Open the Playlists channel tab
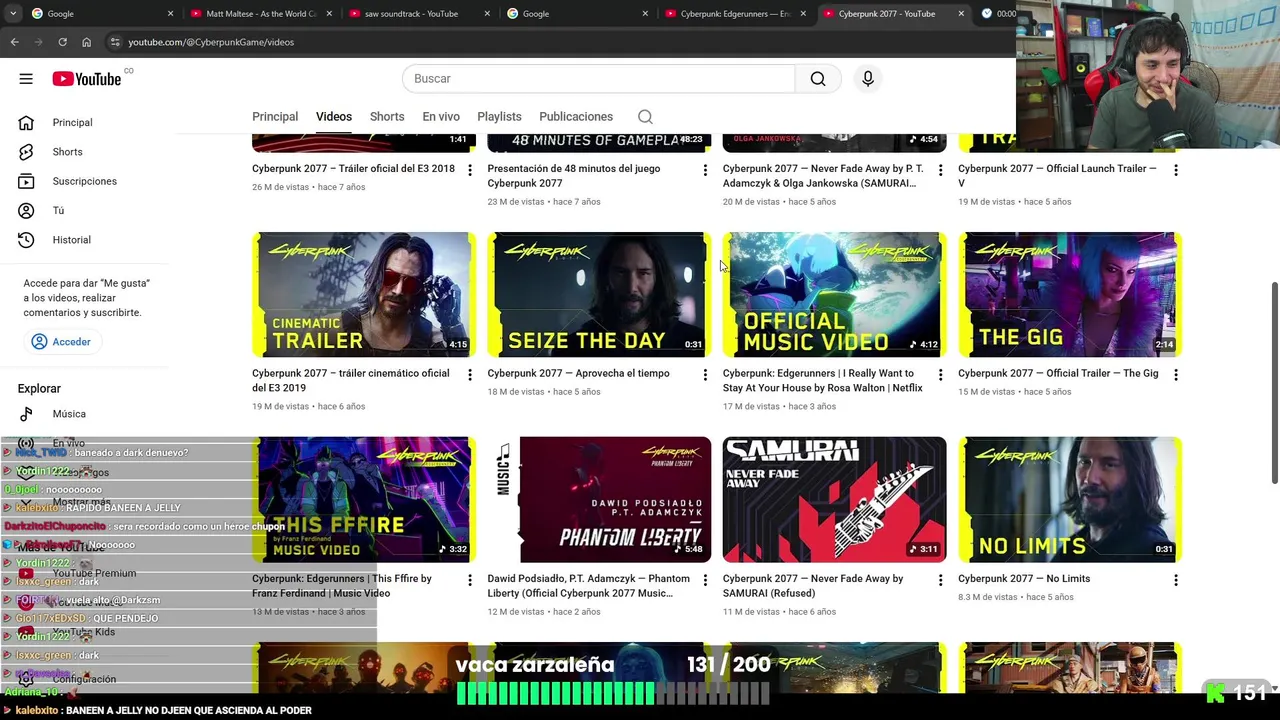The width and height of the screenshot is (1280, 720). tap(499, 117)
